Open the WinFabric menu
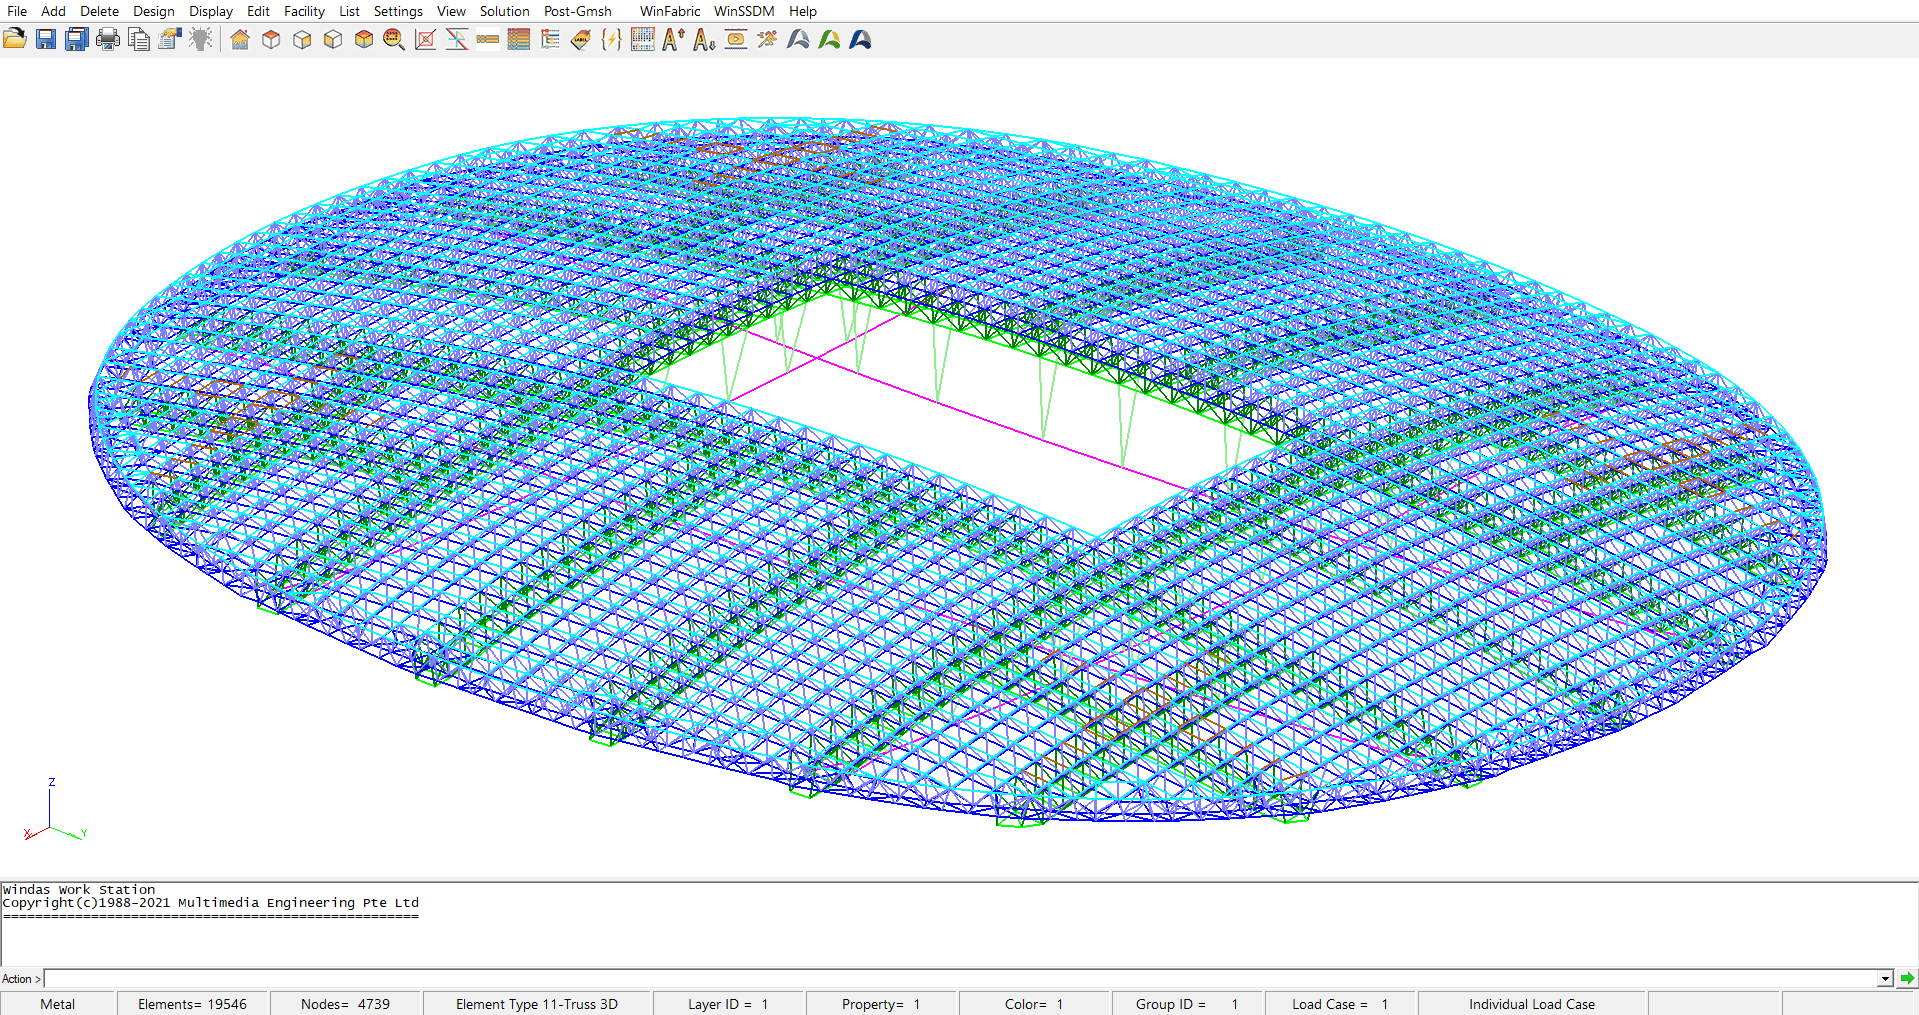Image resolution: width=1919 pixels, height=1015 pixels. tap(669, 11)
